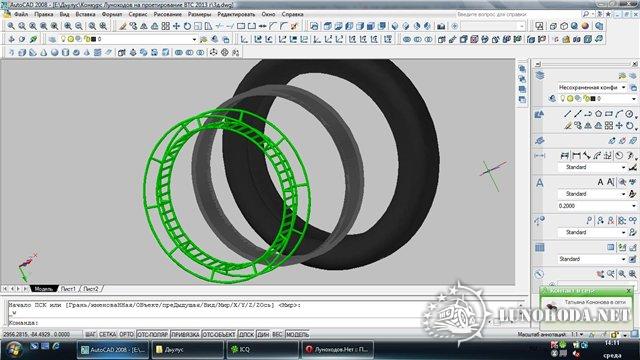Pick the Rectangle tool in dashboard panel
Viewport: 640px width, 360px height.
pos(609,114)
